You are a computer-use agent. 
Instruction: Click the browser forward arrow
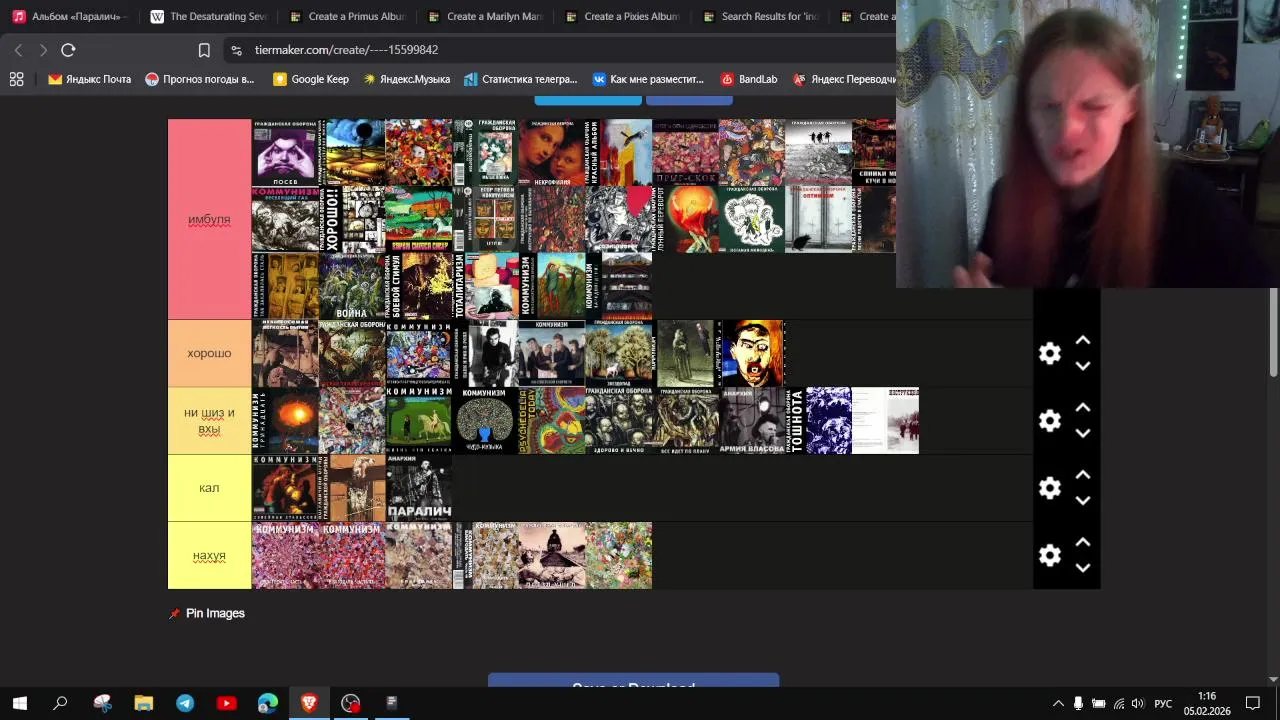(43, 50)
